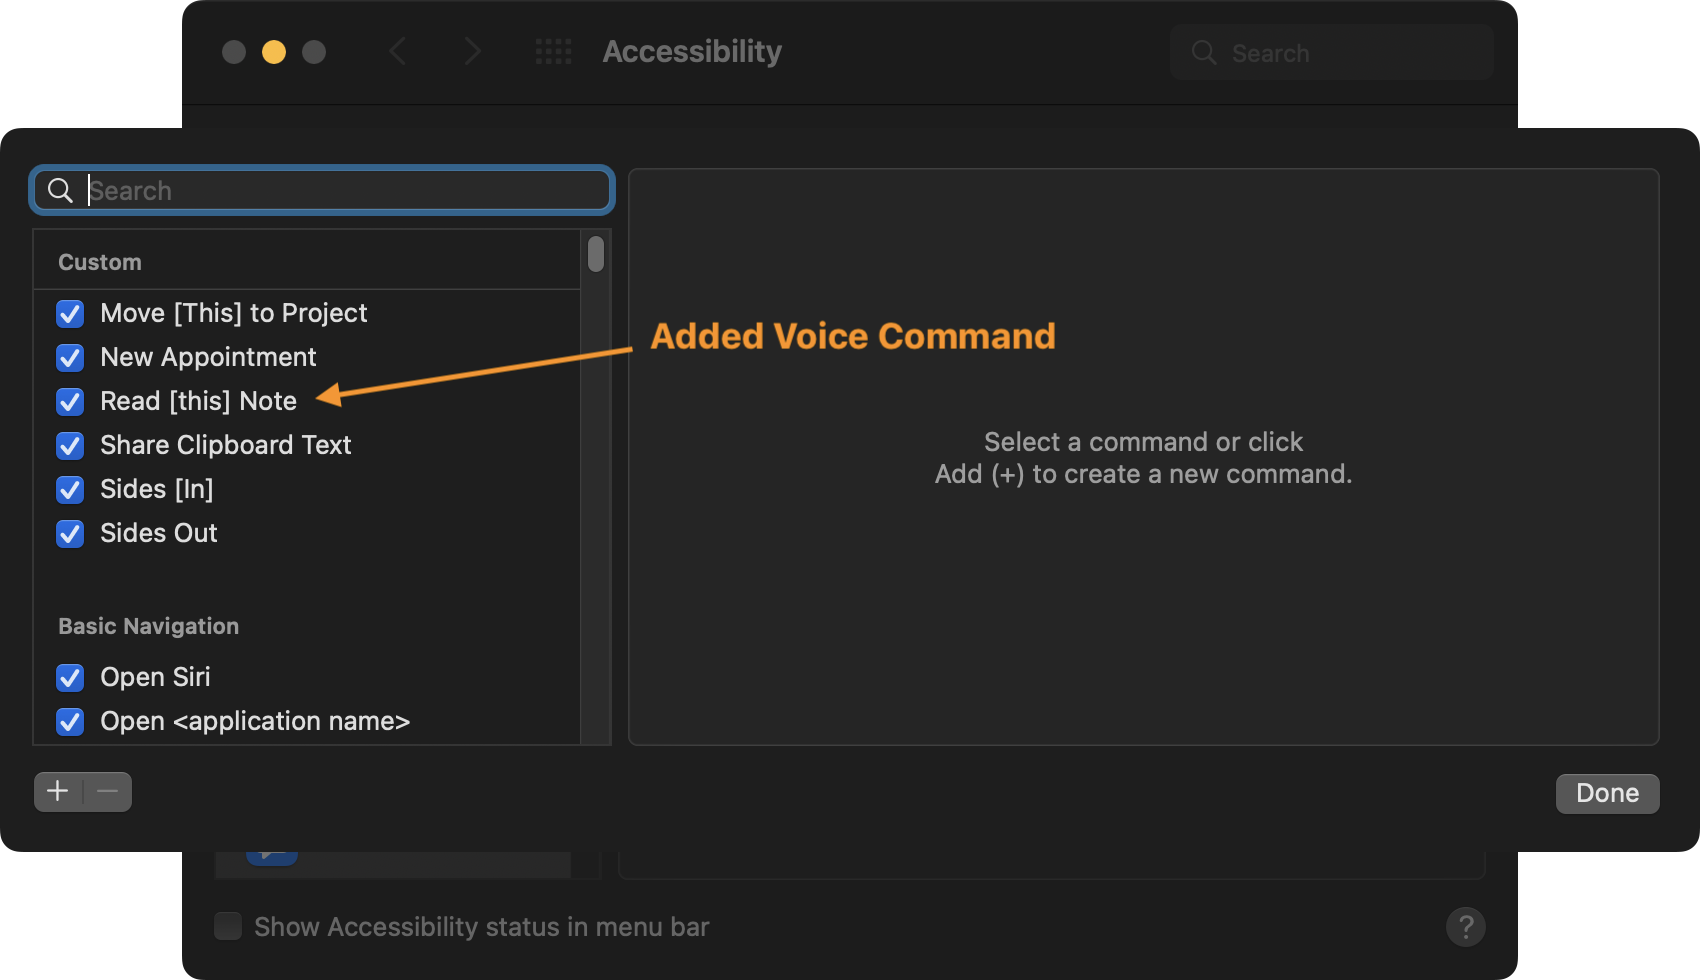Uncheck the Move [This] to Project command
1700x980 pixels.
point(70,313)
